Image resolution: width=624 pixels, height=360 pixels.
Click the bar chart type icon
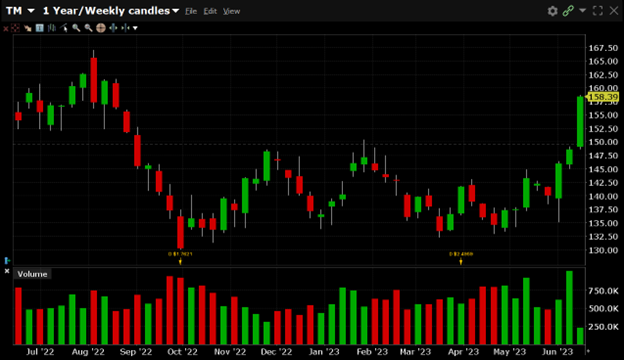pos(52,28)
